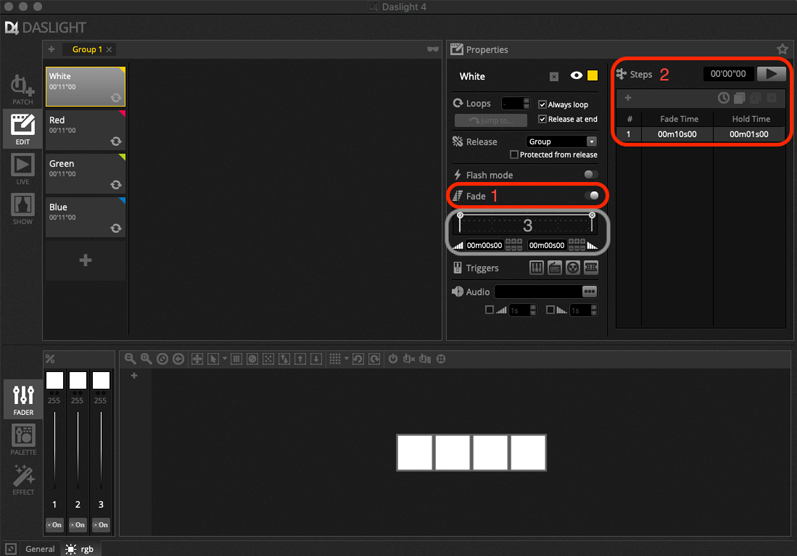Image resolution: width=797 pixels, height=556 pixels.
Task: Click the power icon in fixture toolbar
Action: (393, 359)
